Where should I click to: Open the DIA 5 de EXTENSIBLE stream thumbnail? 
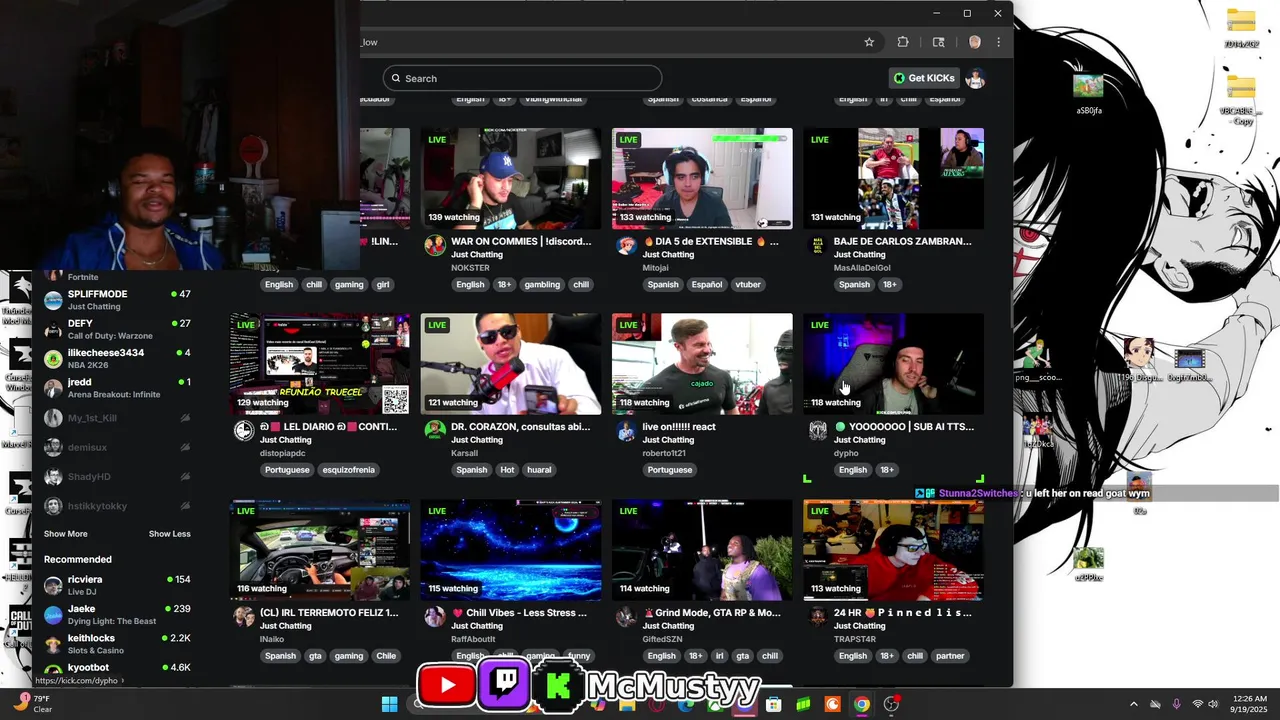pyautogui.click(x=702, y=178)
